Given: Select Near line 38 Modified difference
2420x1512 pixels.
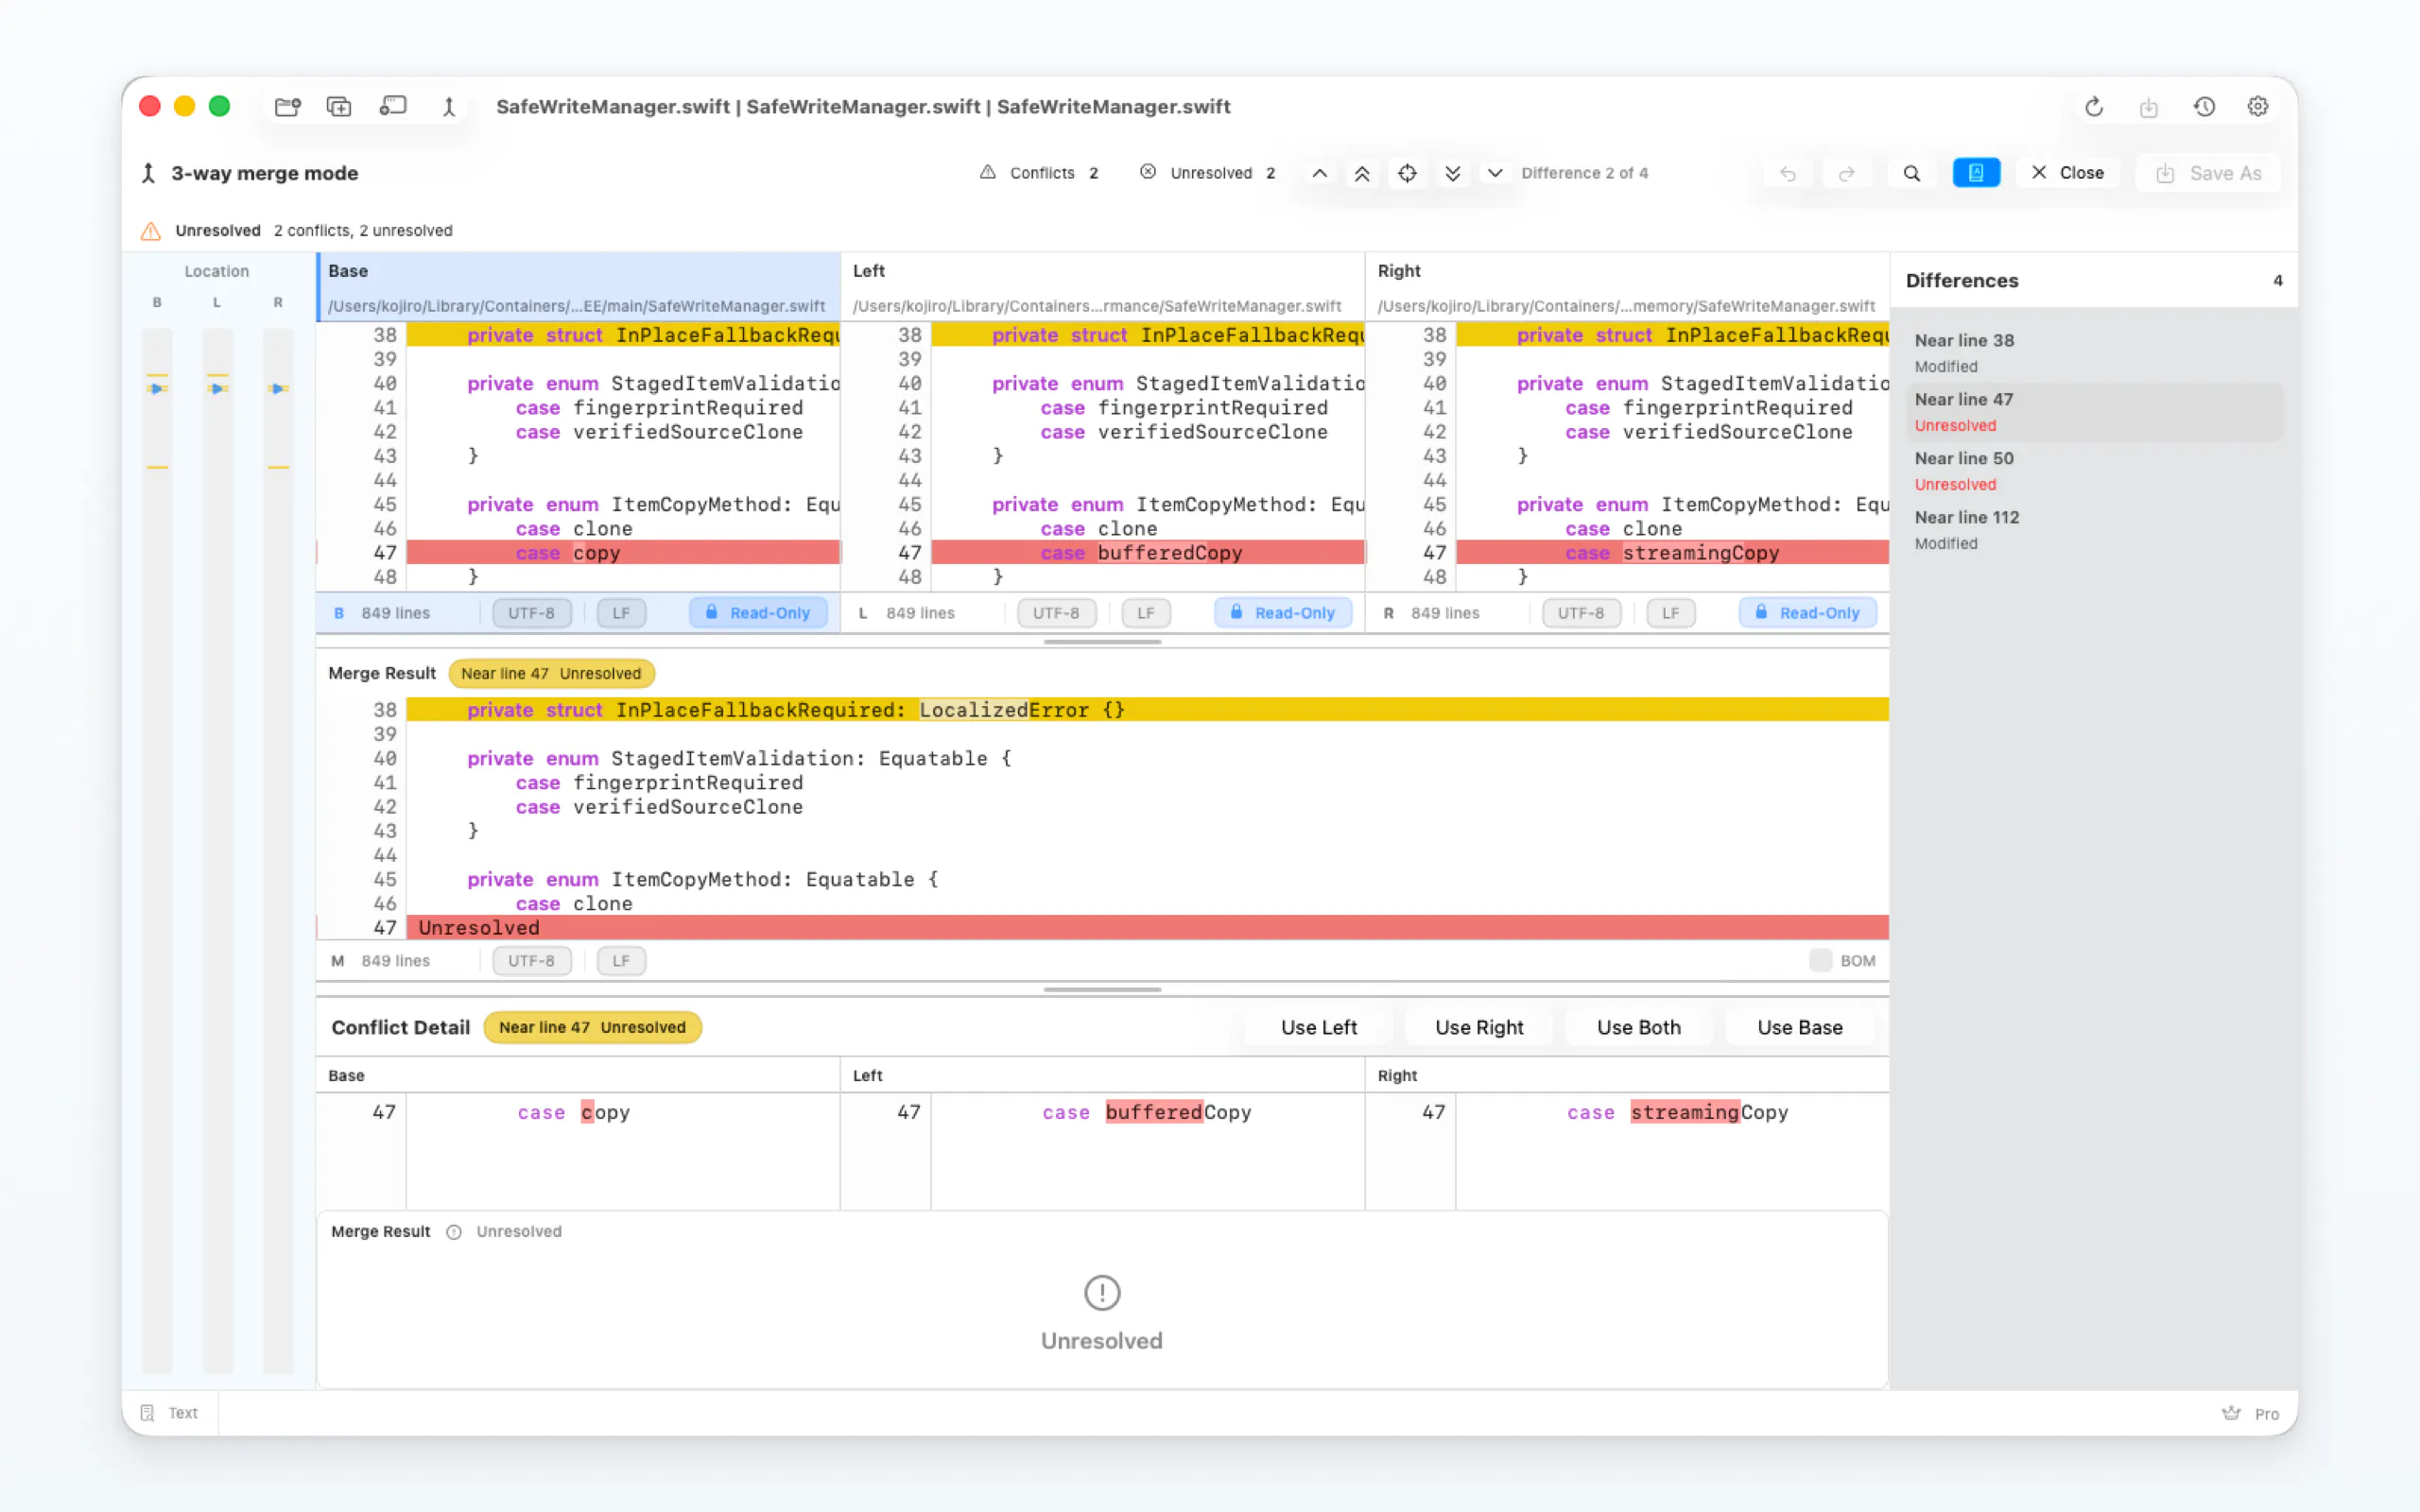Looking at the screenshot, I should click(2094, 353).
